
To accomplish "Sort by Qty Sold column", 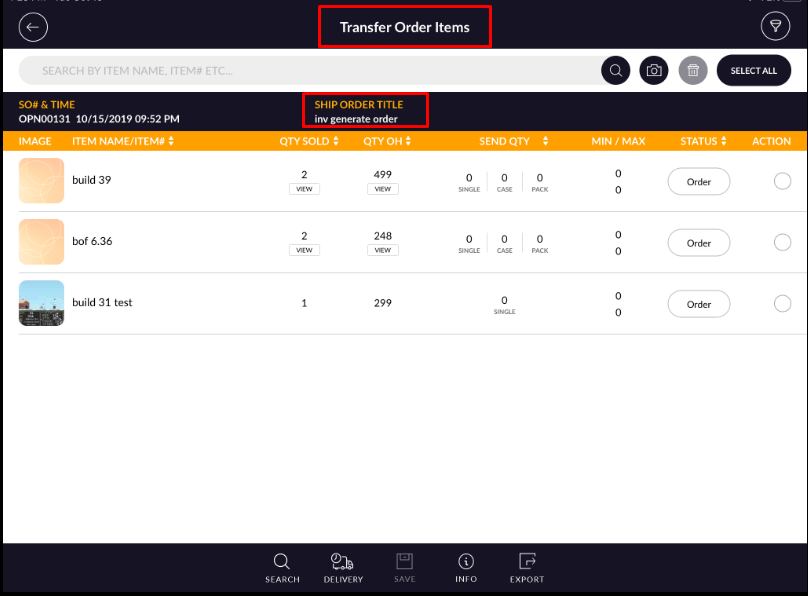I will [x=308, y=142].
